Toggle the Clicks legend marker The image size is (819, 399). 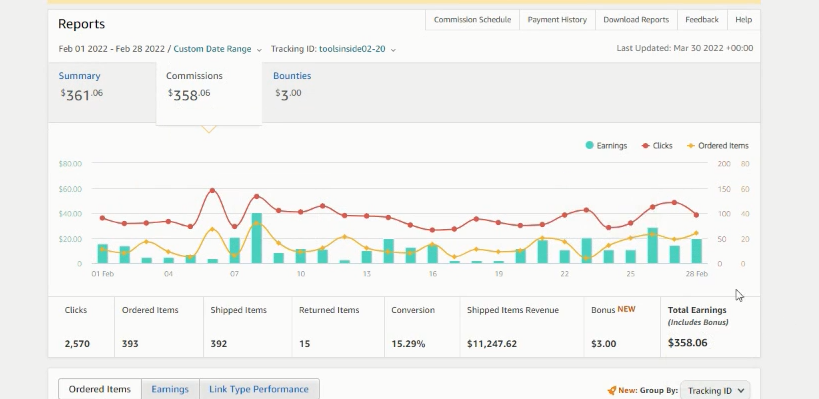[x=646, y=146]
